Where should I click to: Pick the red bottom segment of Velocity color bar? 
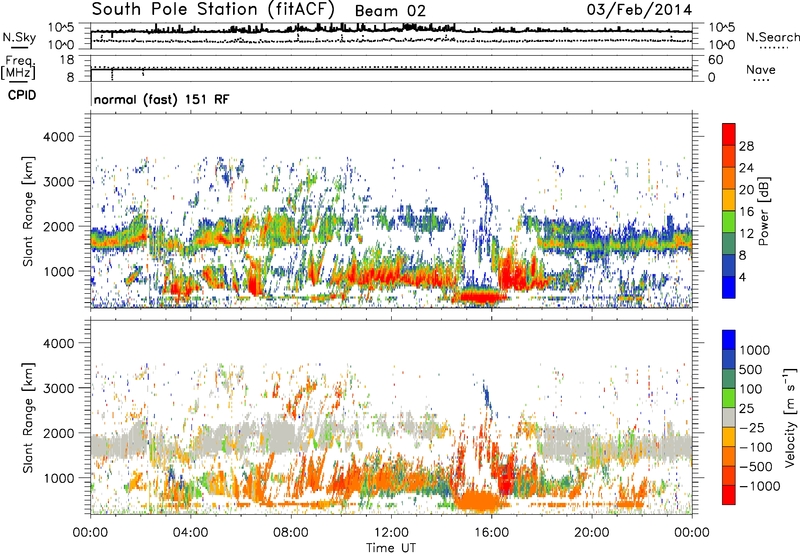point(729,495)
